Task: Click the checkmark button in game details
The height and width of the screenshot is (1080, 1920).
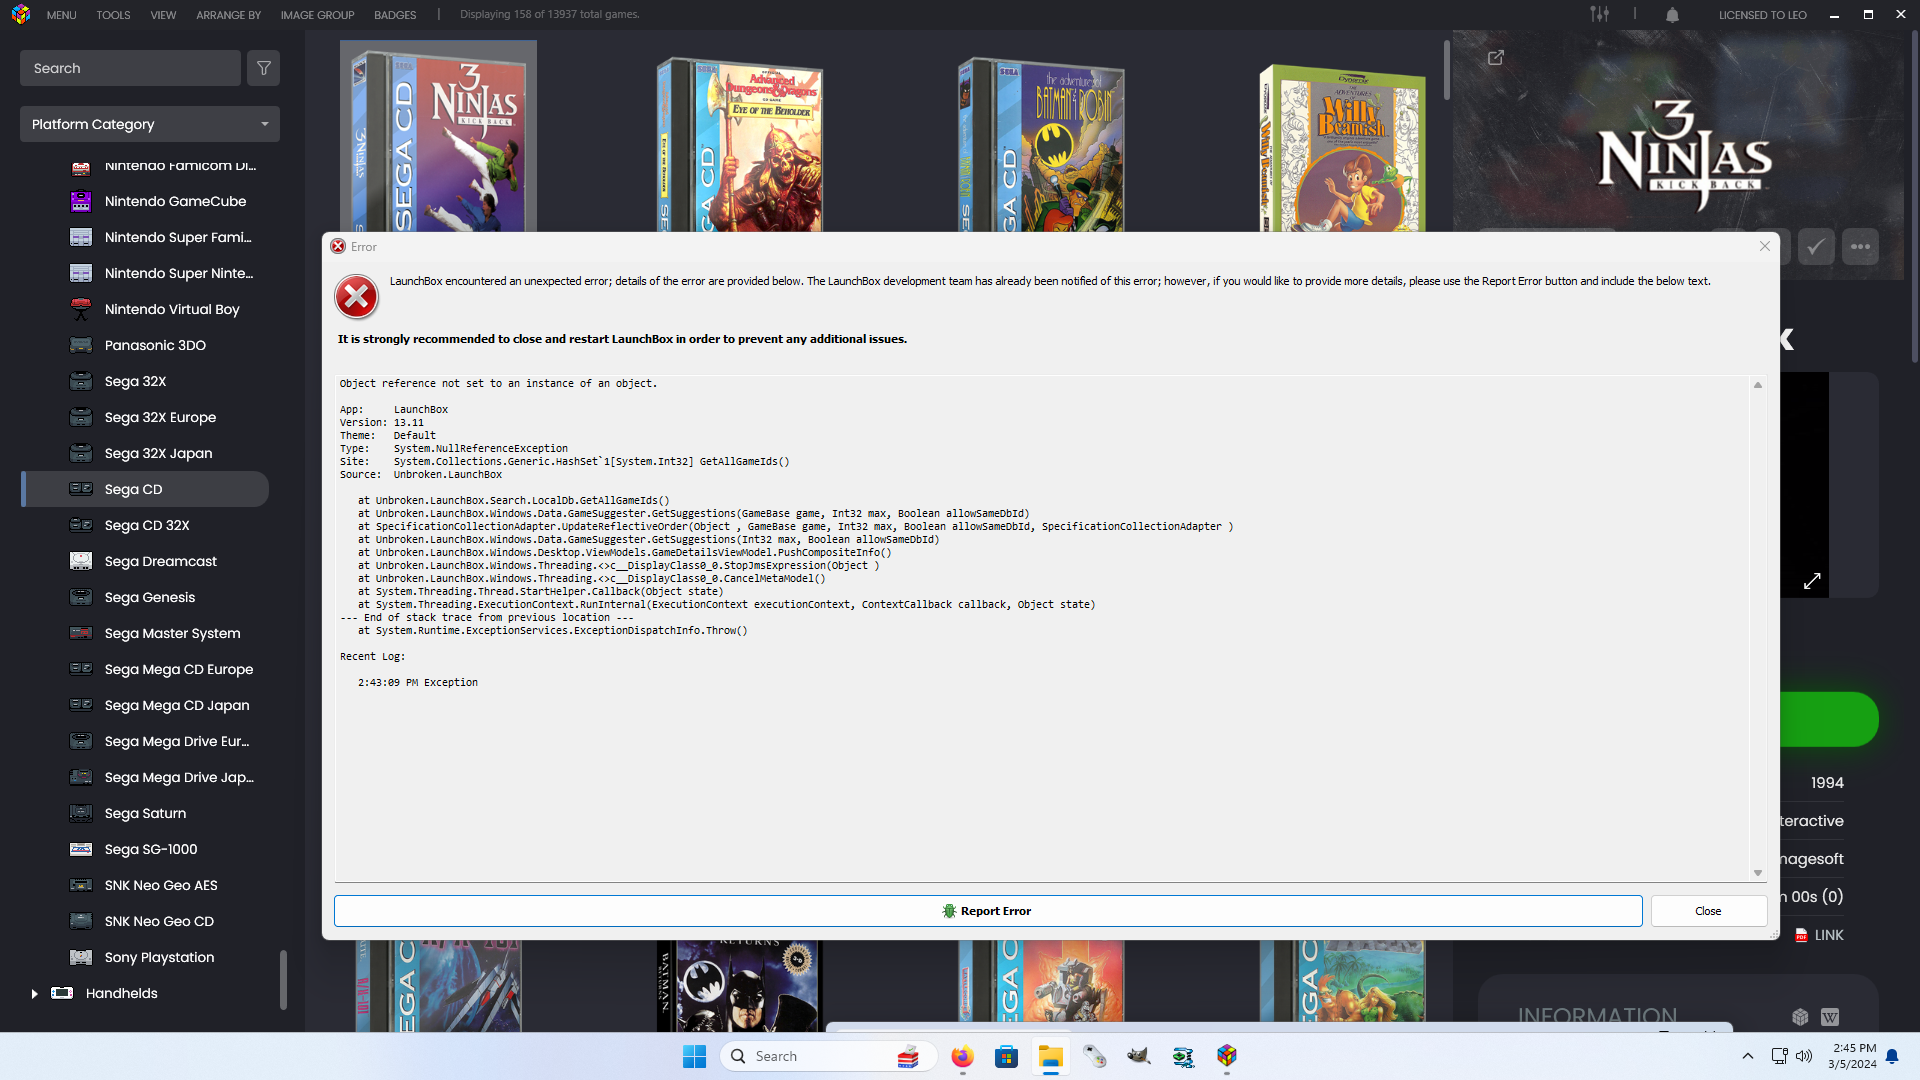Action: click(x=1816, y=247)
